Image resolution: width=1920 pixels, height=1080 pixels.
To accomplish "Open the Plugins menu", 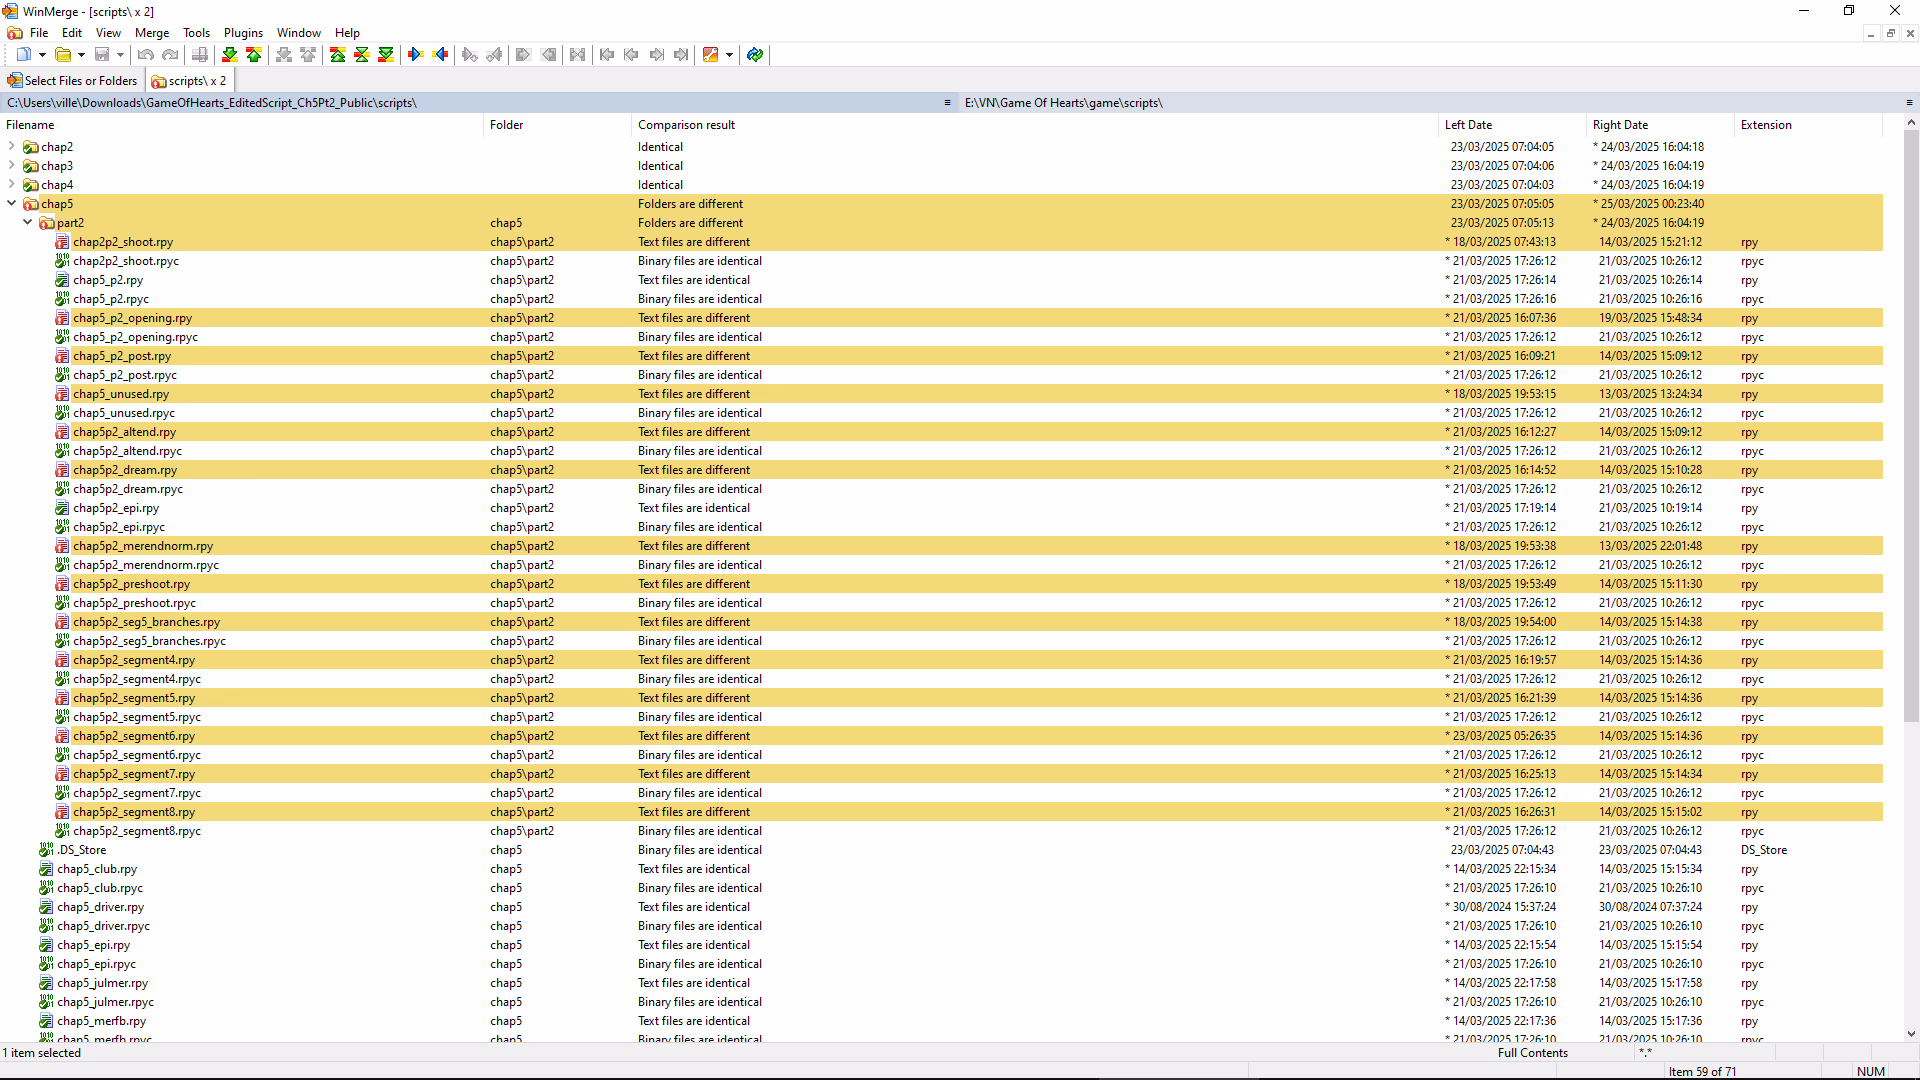I will [x=243, y=33].
